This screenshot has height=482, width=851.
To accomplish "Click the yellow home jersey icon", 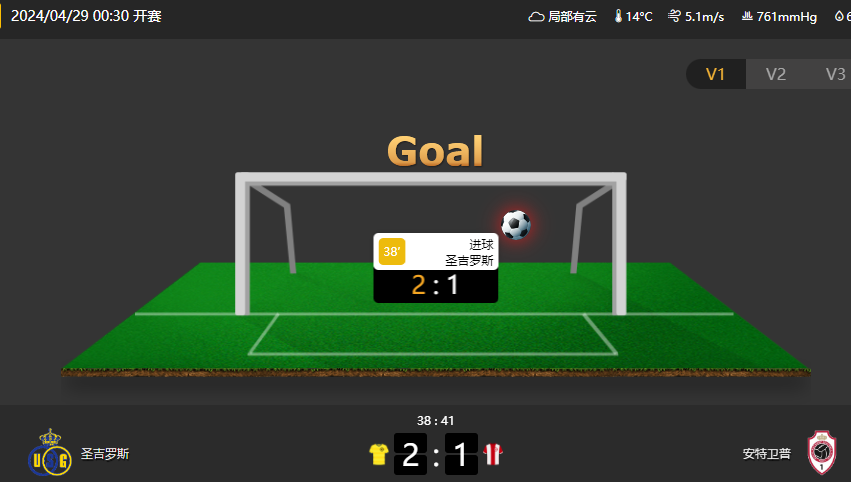I will [x=379, y=454].
